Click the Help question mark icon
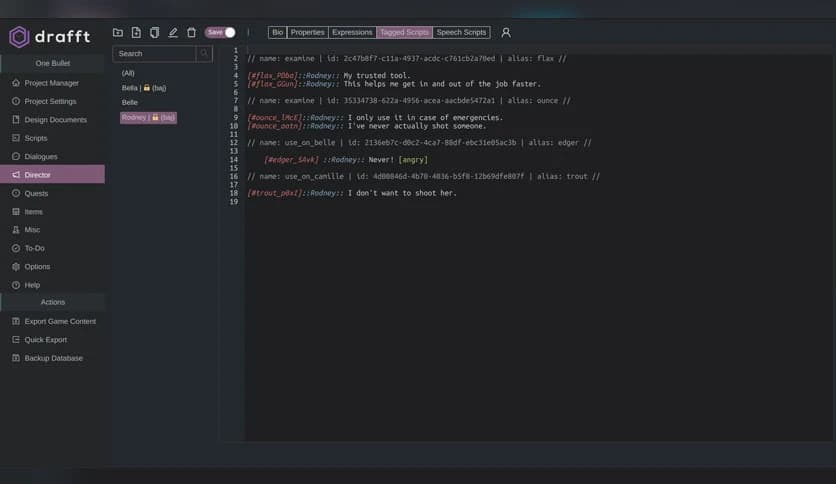This screenshot has height=484, width=836. pos(16,285)
